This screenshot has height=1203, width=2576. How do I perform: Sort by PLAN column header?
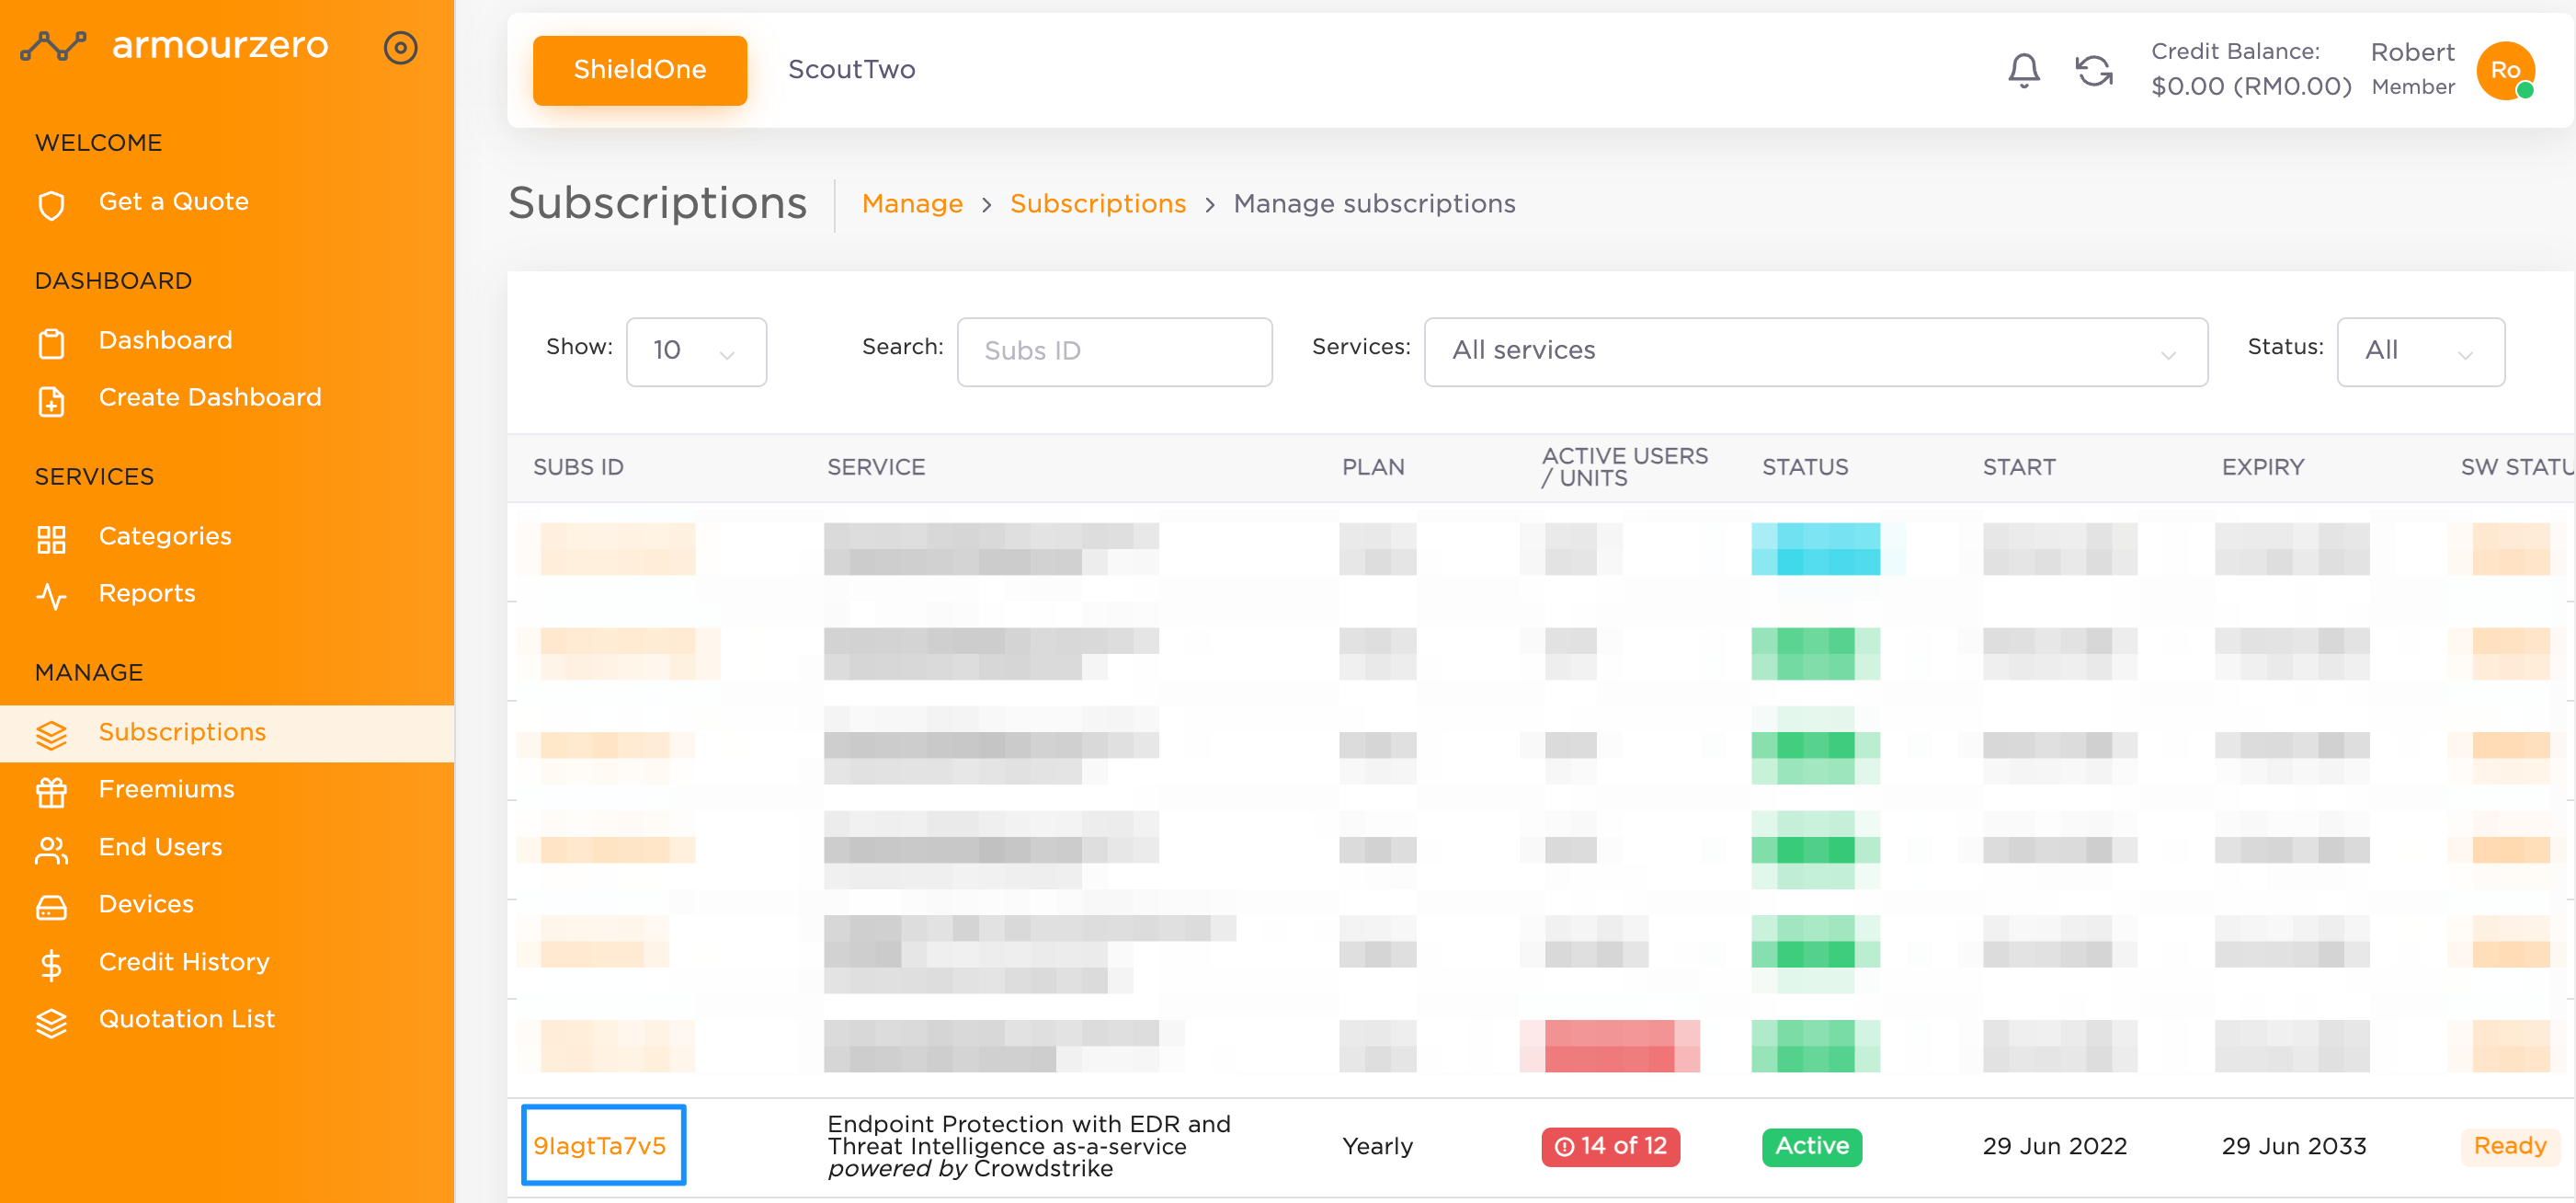[1373, 467]
